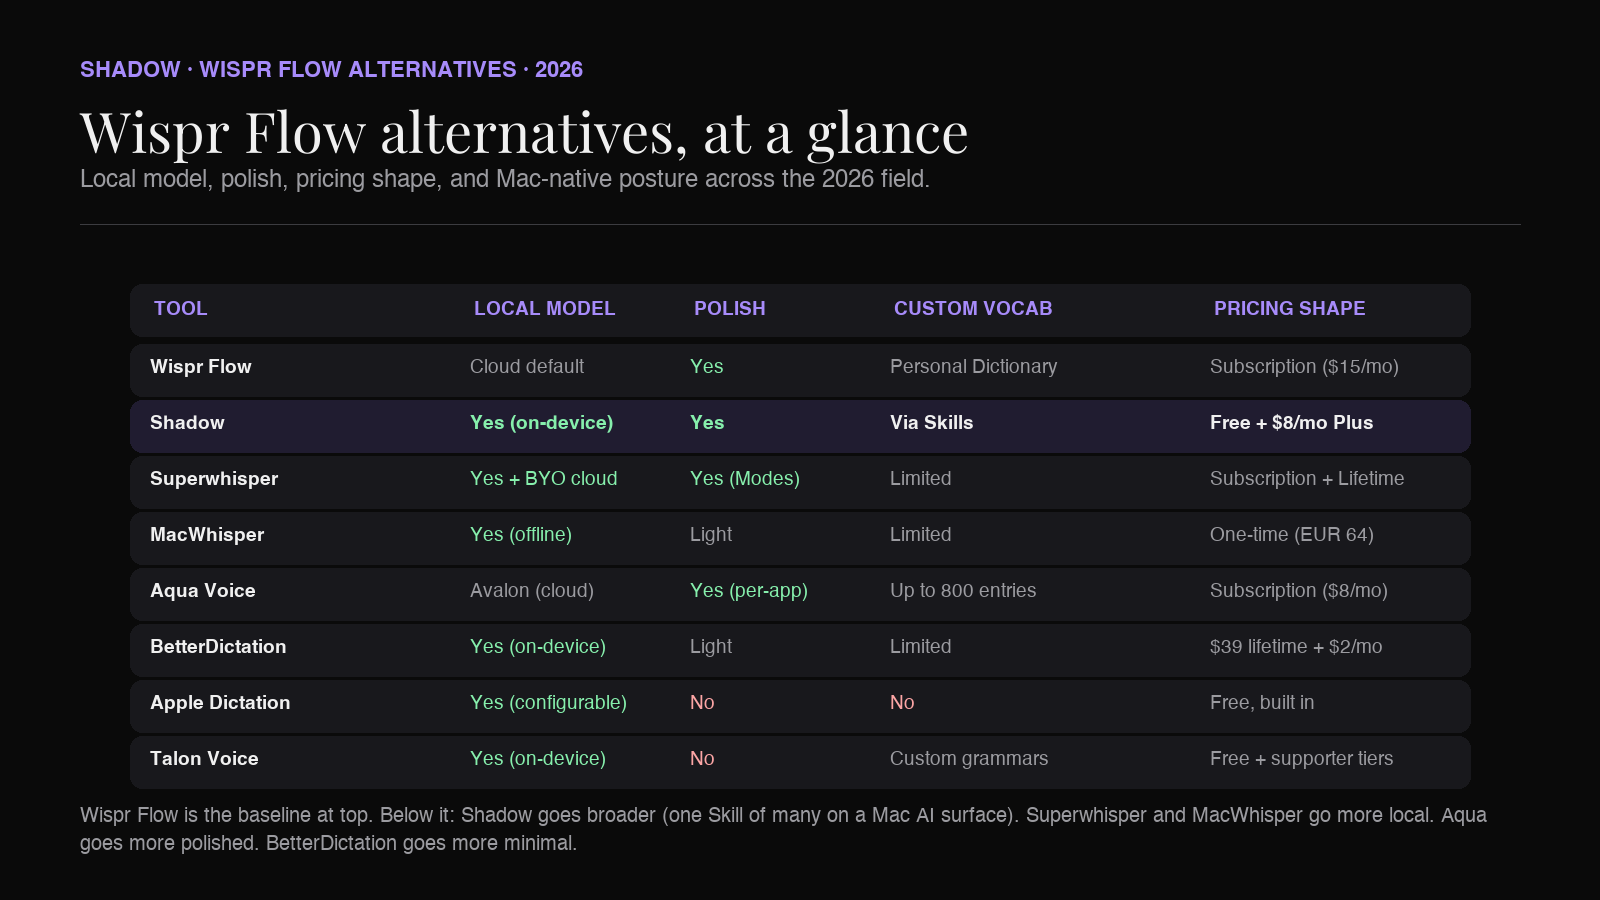The width and height of the screenshot is (1600, 900).
Task: Click the POLISH column header
Action: [x=729, y=309]
